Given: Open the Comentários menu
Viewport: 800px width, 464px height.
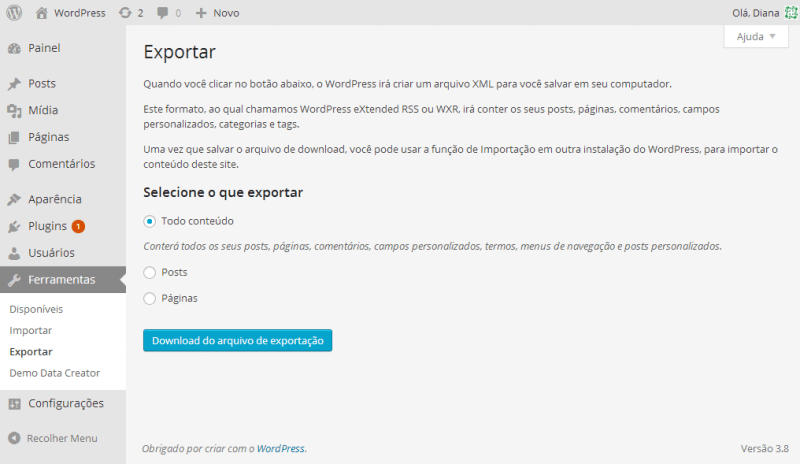Looking at the screenshot, I should 62,164.
